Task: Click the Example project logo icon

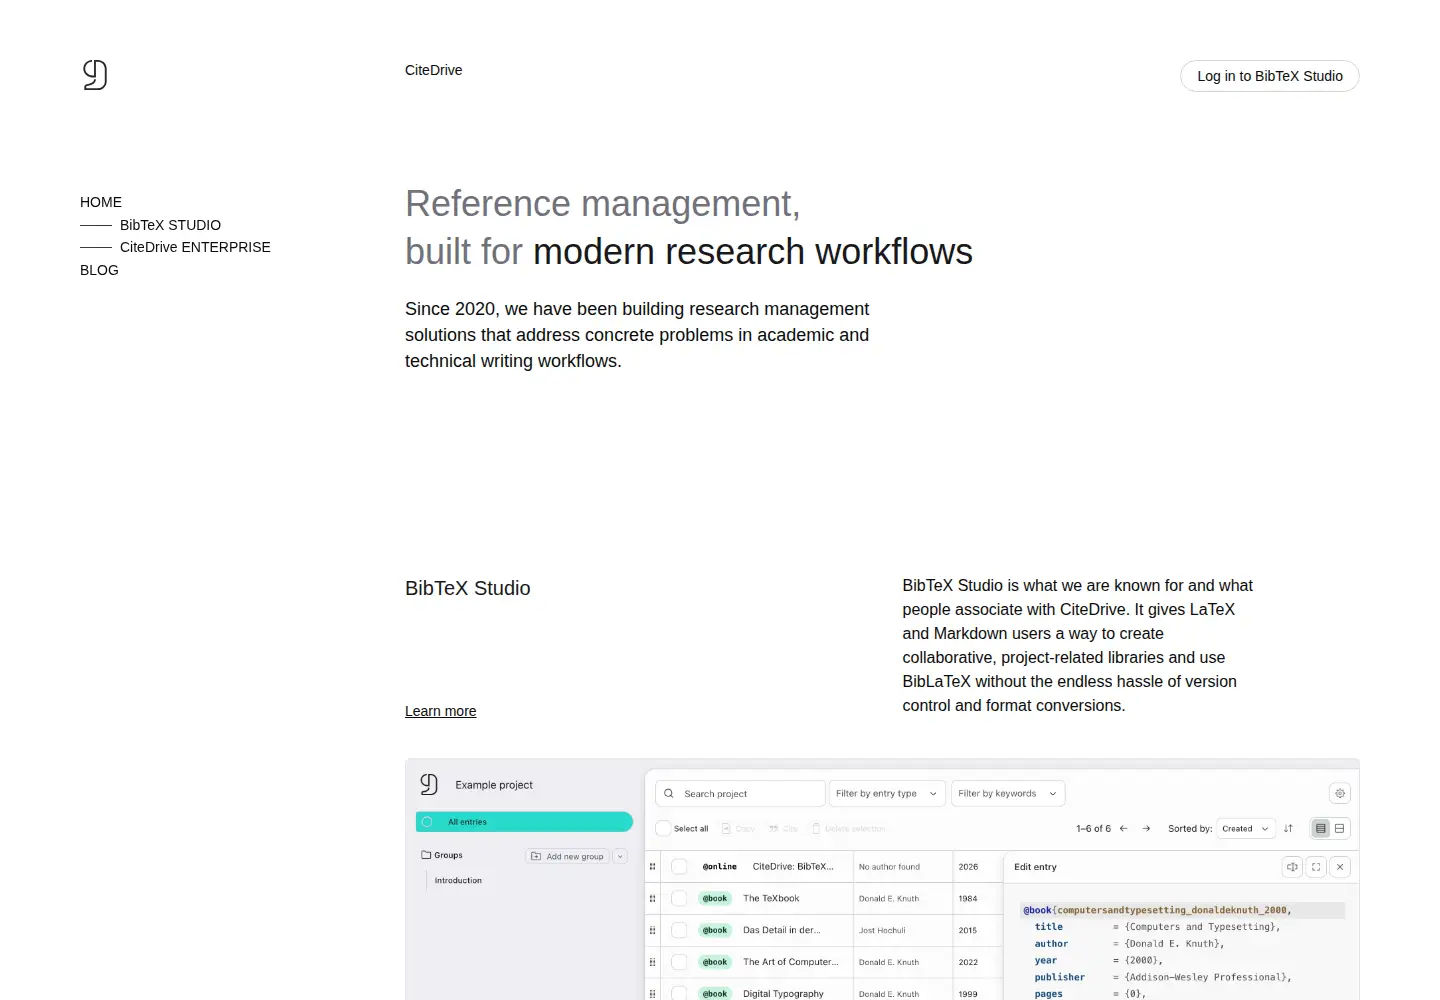Action: tap(429, 784)
